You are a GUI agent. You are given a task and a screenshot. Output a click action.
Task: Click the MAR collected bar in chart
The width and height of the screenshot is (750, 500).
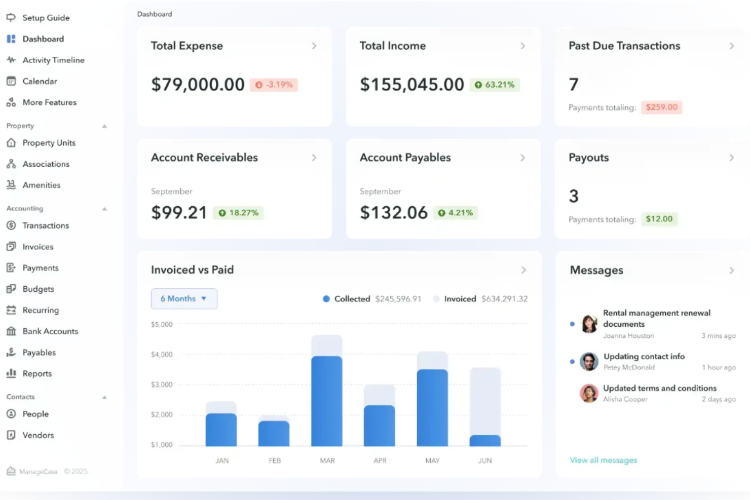click(x=327, y=401)
